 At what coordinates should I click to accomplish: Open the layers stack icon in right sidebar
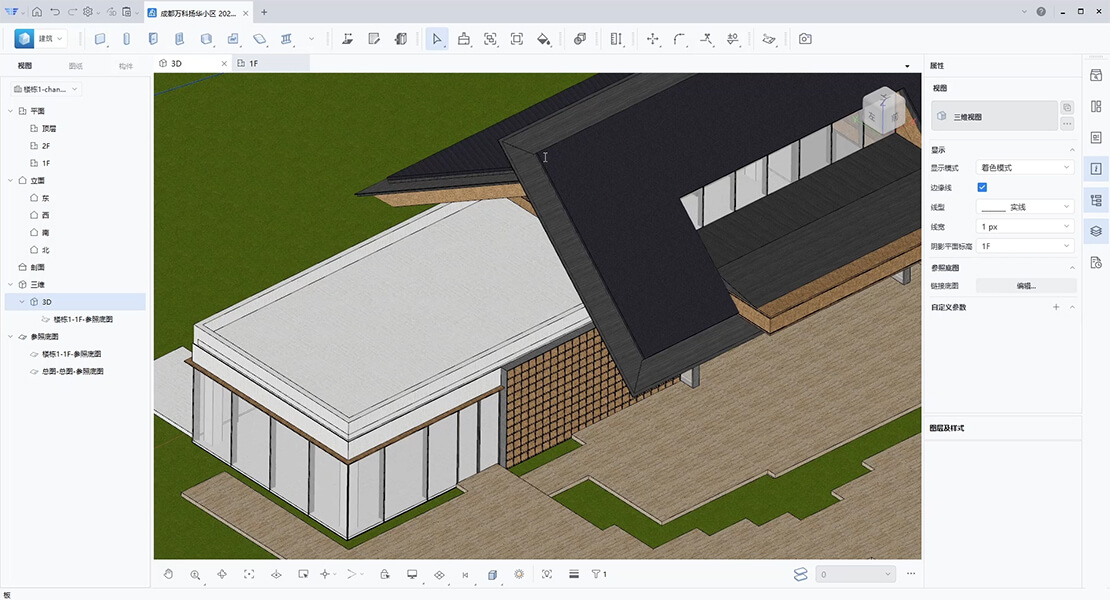click(1096, 231)
